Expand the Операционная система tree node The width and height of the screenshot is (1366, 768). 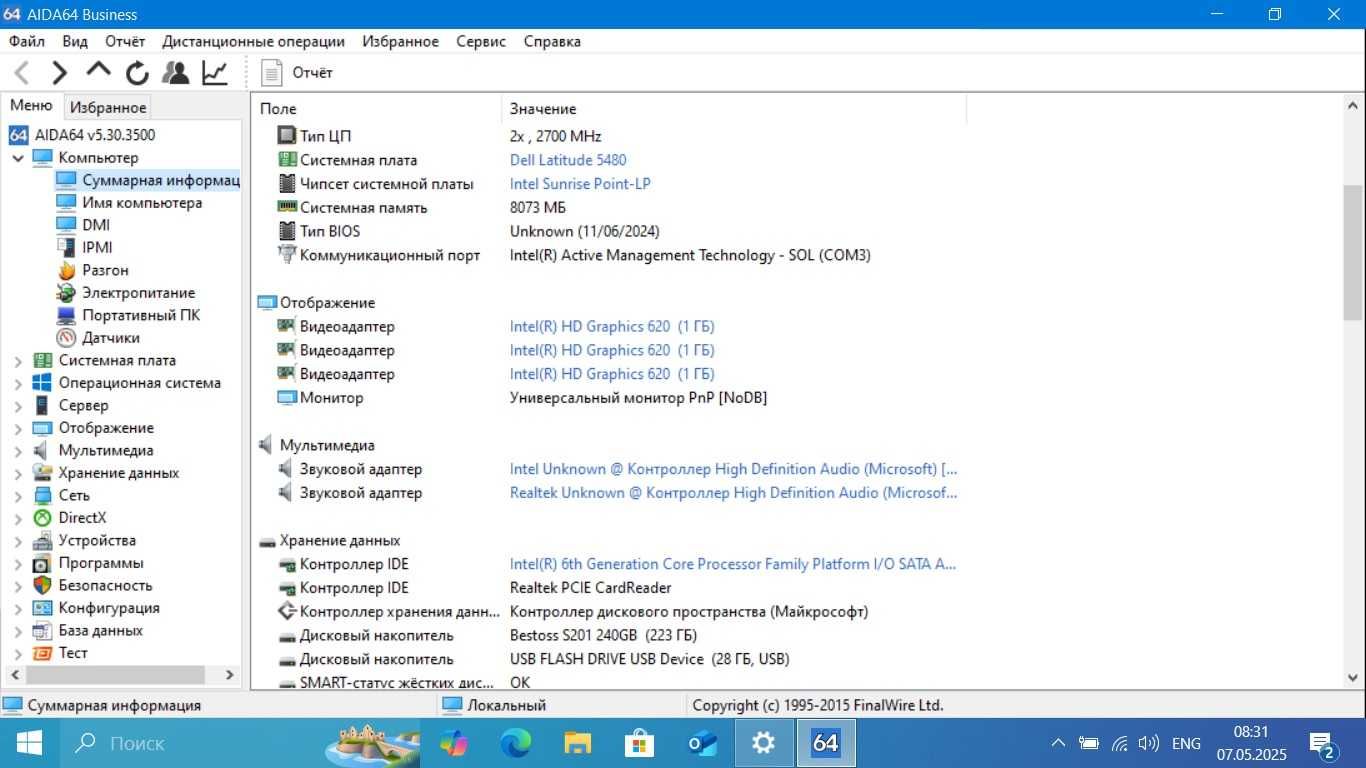tap(18, 383)
